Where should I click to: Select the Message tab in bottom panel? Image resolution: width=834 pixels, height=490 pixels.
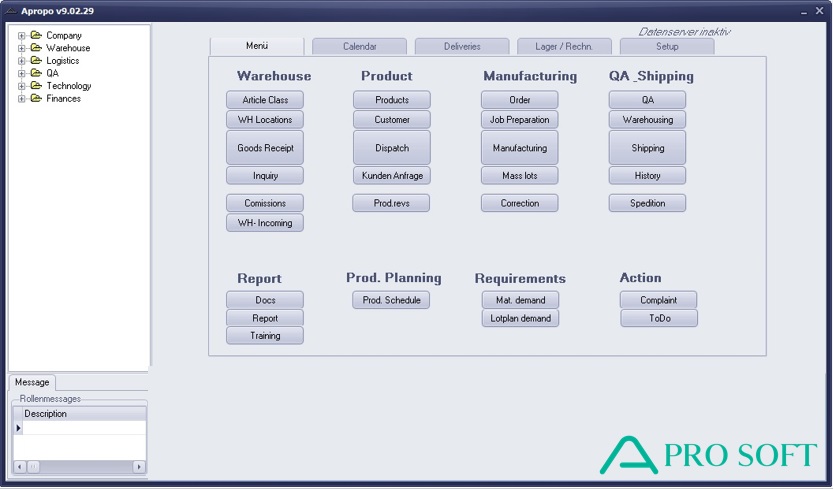(x=32, y=382)
